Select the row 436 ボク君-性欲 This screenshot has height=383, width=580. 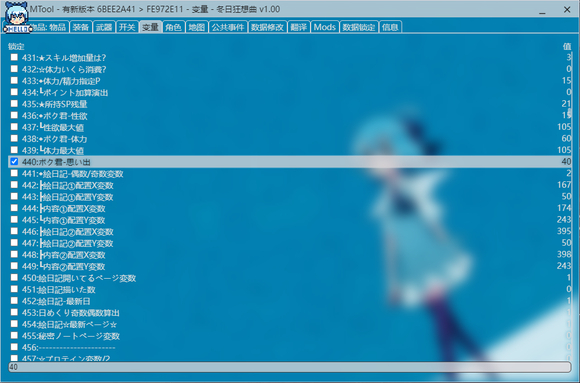(290, 115)
